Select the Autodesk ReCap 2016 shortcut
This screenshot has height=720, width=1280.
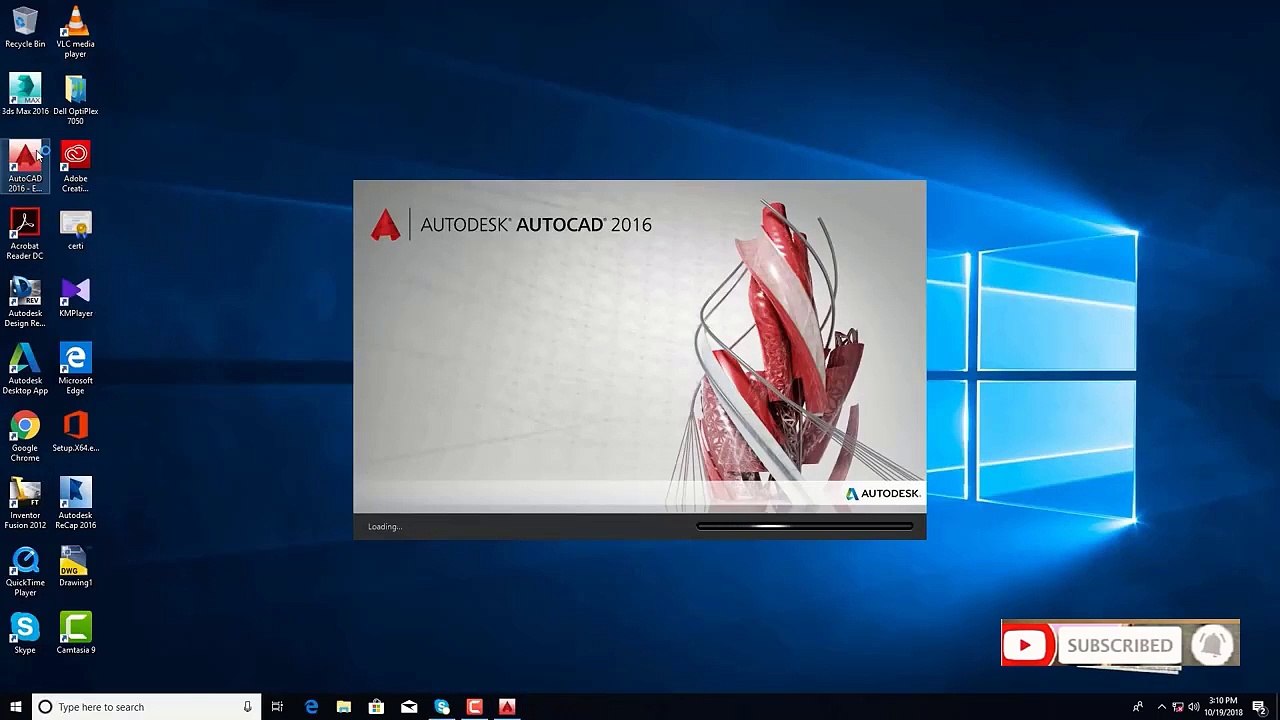(x=75, y=504)
